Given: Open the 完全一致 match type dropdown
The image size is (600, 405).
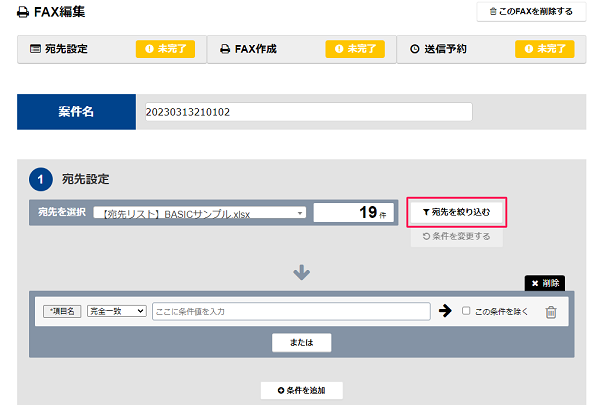Looking at the screenshot, I should click(117, 311).
